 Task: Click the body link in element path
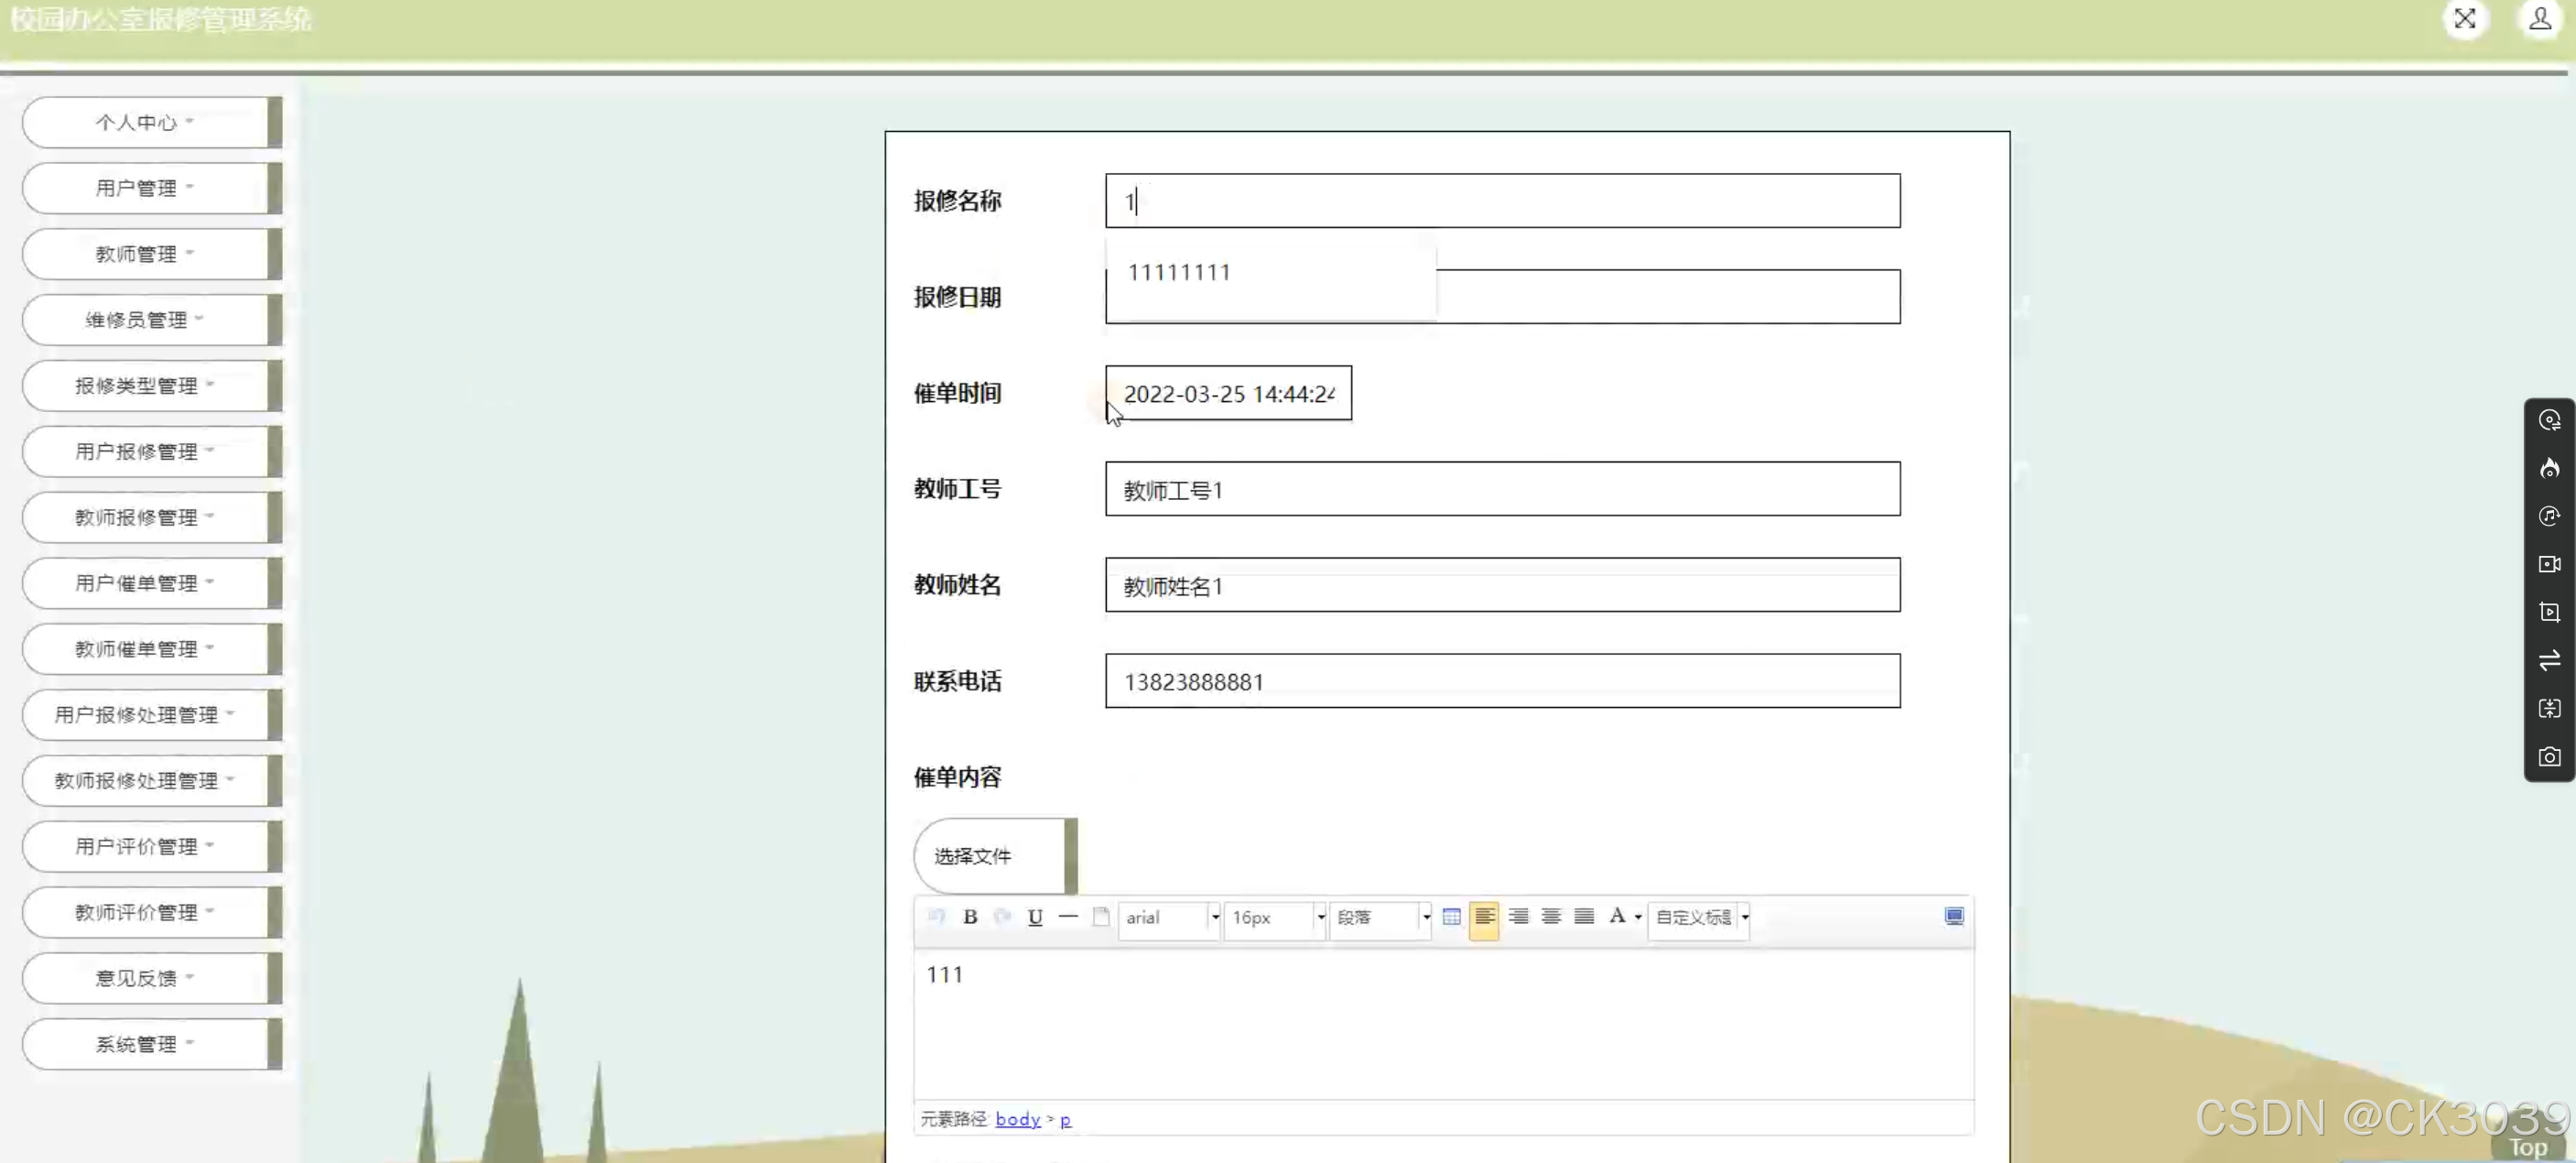click(x=1018, y=1119)
